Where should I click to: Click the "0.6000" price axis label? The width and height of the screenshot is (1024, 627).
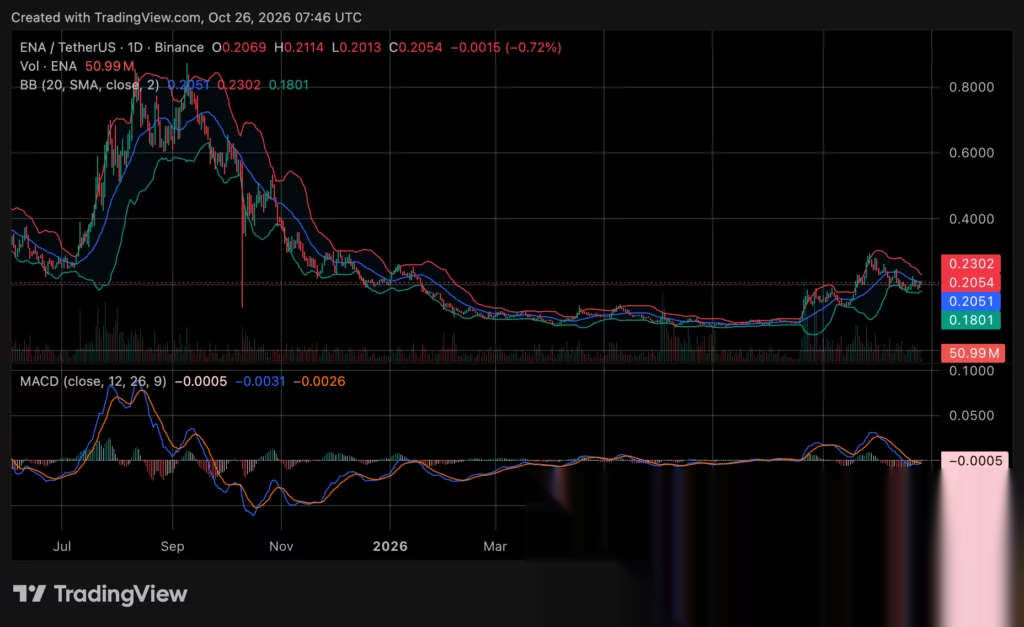pos(972,153)
